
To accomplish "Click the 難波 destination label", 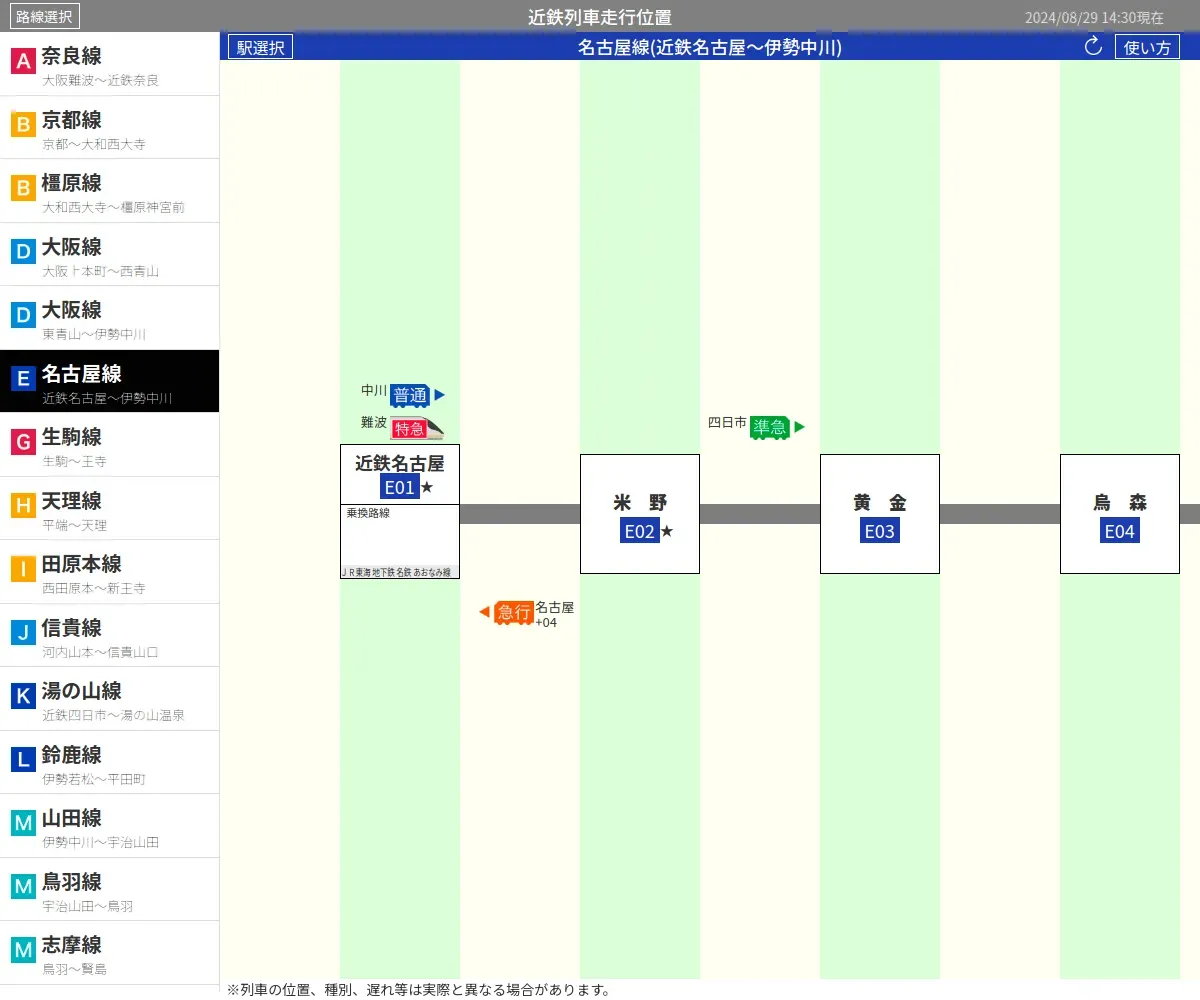I will pyautogui.click(x=374, y=423).
